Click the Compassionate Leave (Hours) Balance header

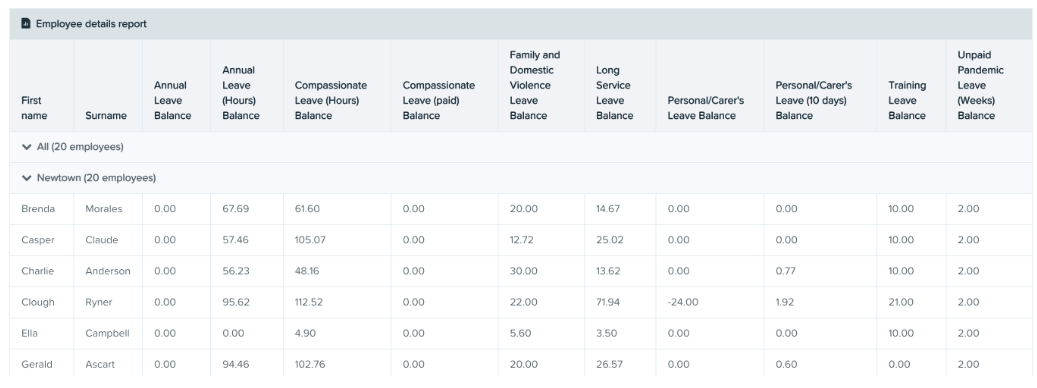(331, 100)
